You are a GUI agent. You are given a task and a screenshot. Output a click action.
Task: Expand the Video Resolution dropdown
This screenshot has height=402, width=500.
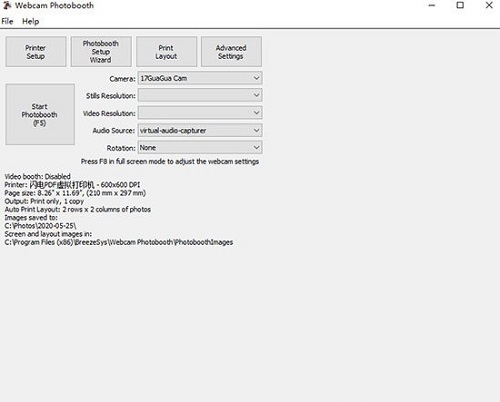pyautogui.click(x=200, y=113)
